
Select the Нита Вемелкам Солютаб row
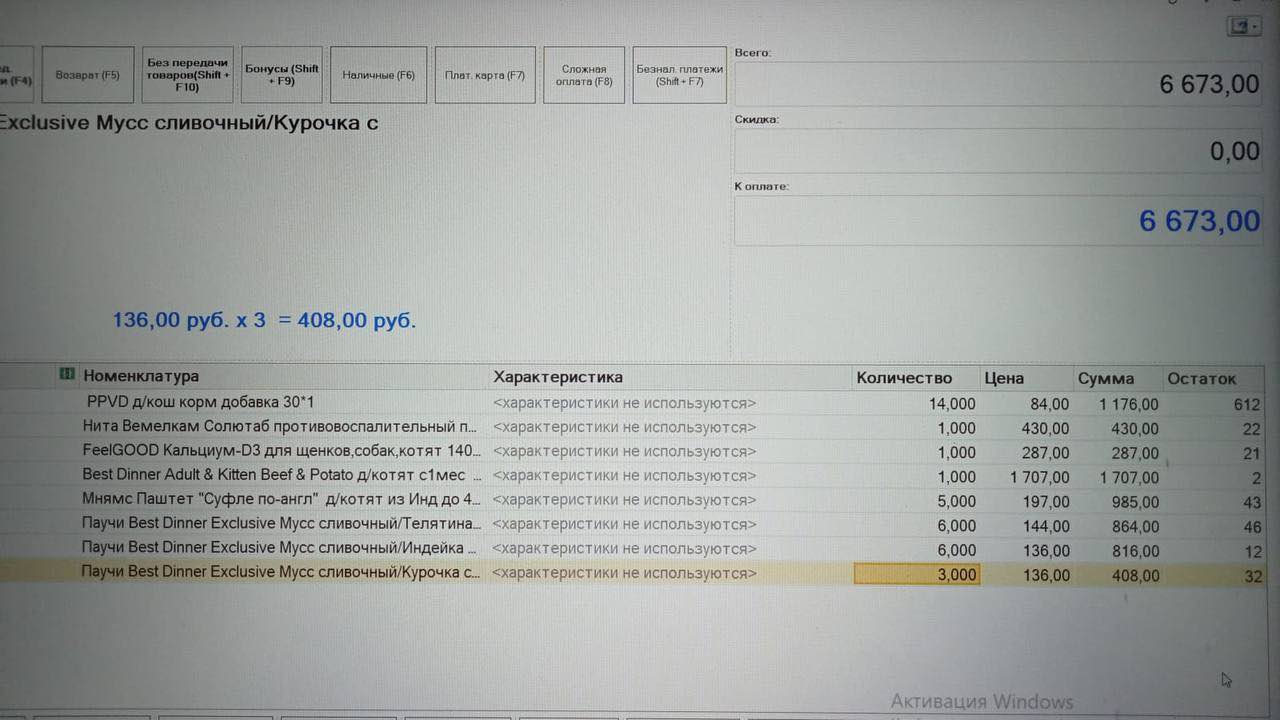[x=279, y=427]
